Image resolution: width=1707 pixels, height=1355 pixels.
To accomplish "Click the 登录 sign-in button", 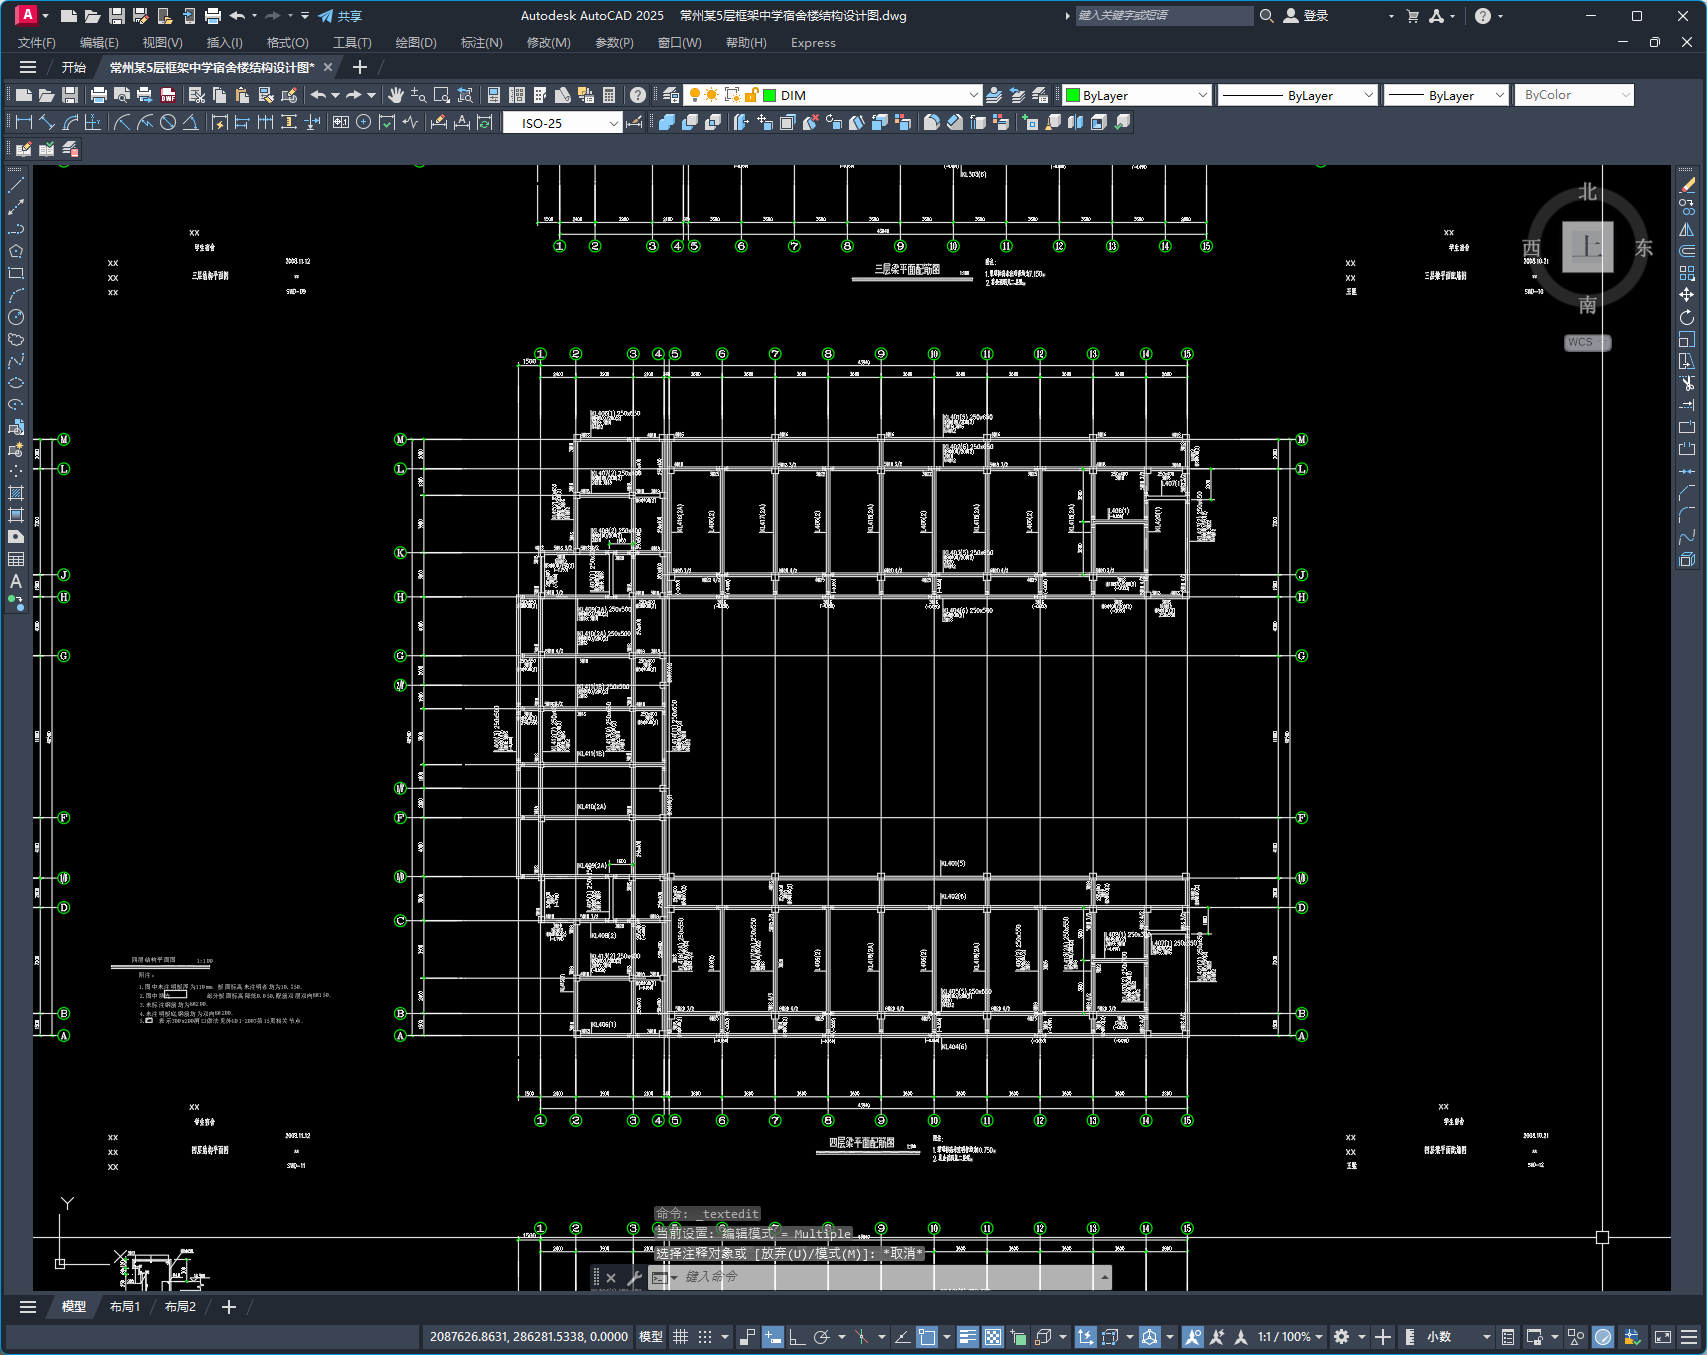I will (1306, 16).
